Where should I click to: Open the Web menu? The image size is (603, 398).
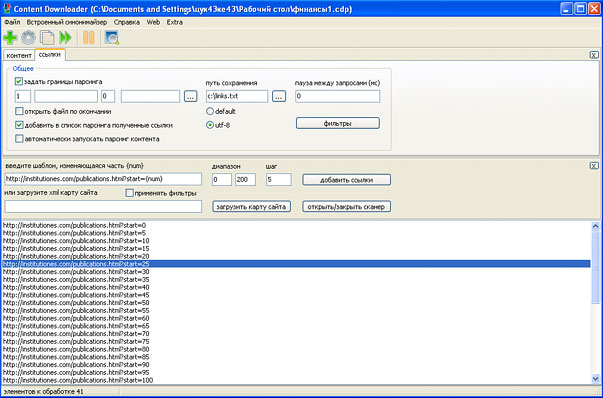click(x=153, y=22)
